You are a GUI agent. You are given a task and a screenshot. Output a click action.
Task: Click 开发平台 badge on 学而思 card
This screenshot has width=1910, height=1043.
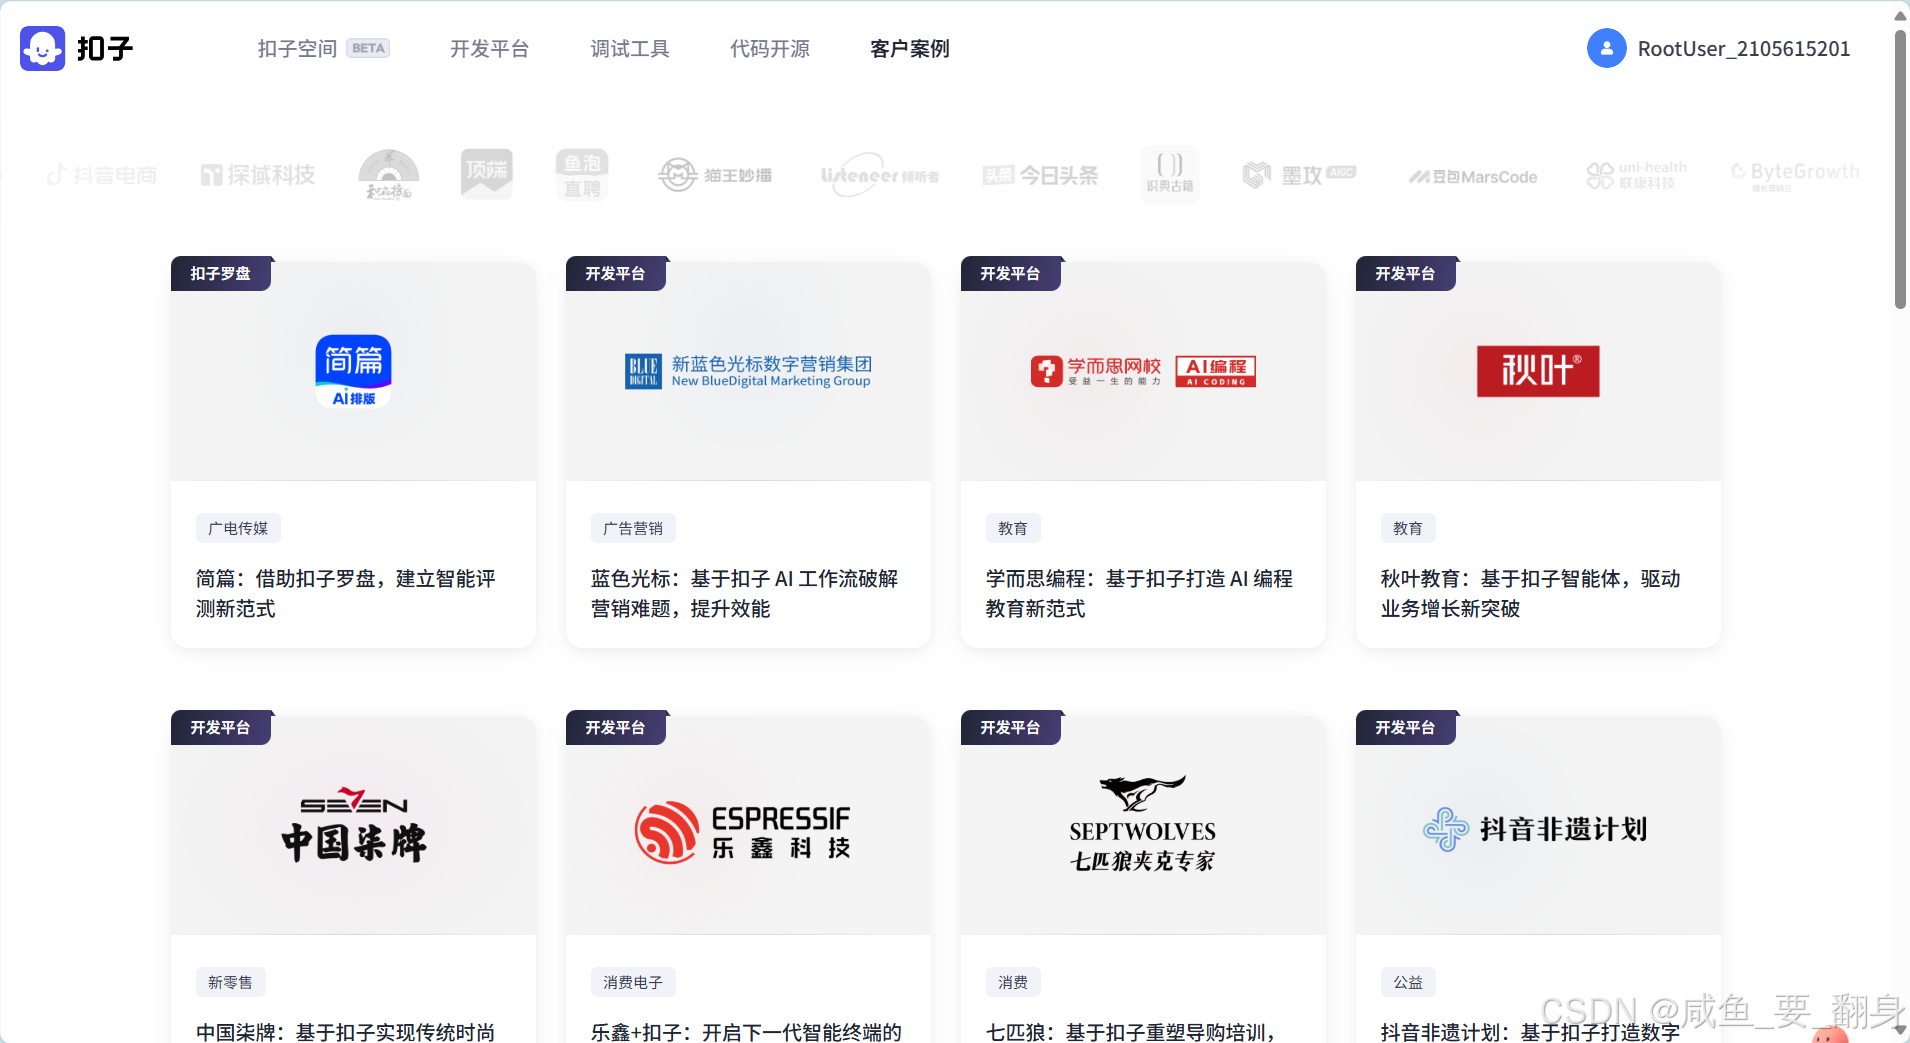(1010, 273)
